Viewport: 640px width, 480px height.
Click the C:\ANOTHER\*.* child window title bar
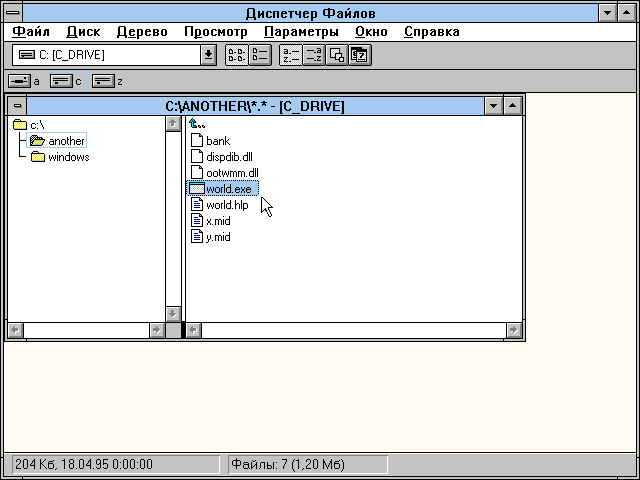click(x=255, y=106)
